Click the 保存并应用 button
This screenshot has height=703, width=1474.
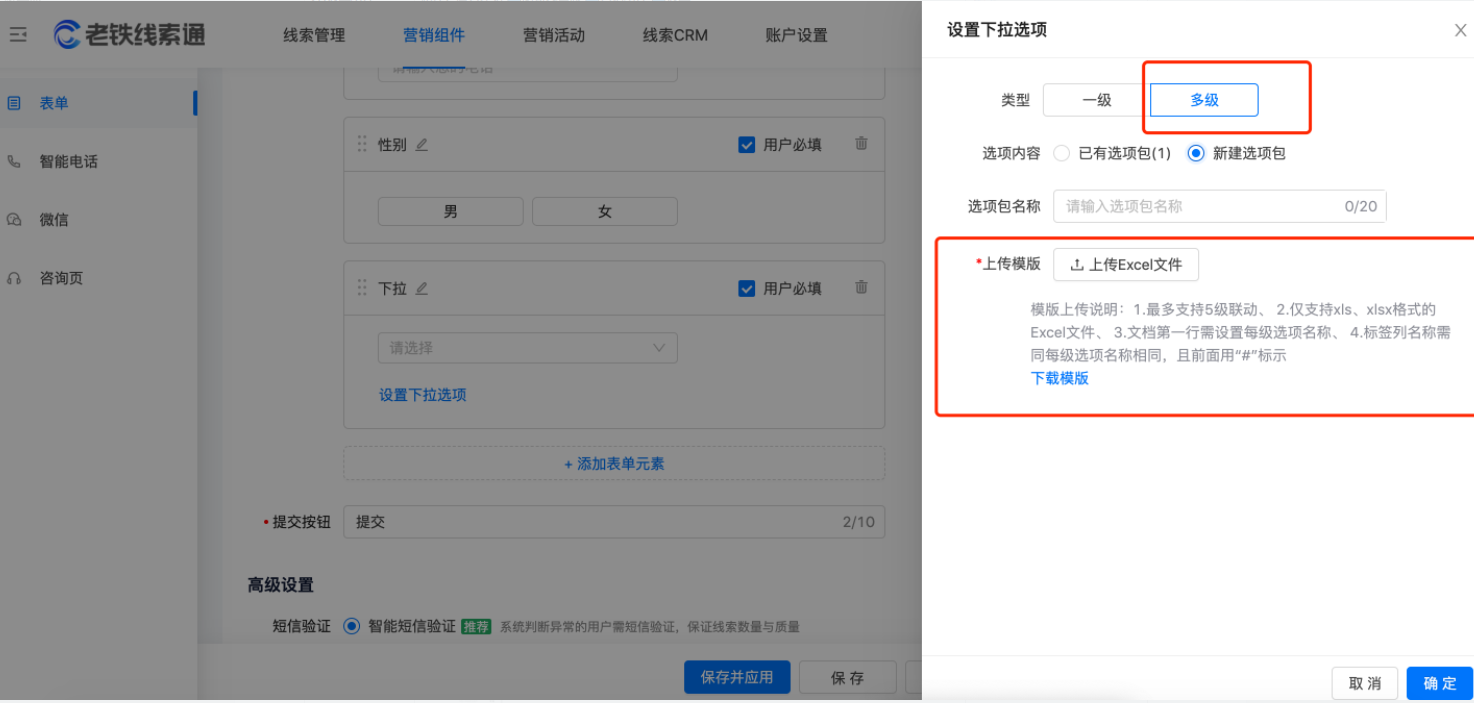click(x=737, y=677)
